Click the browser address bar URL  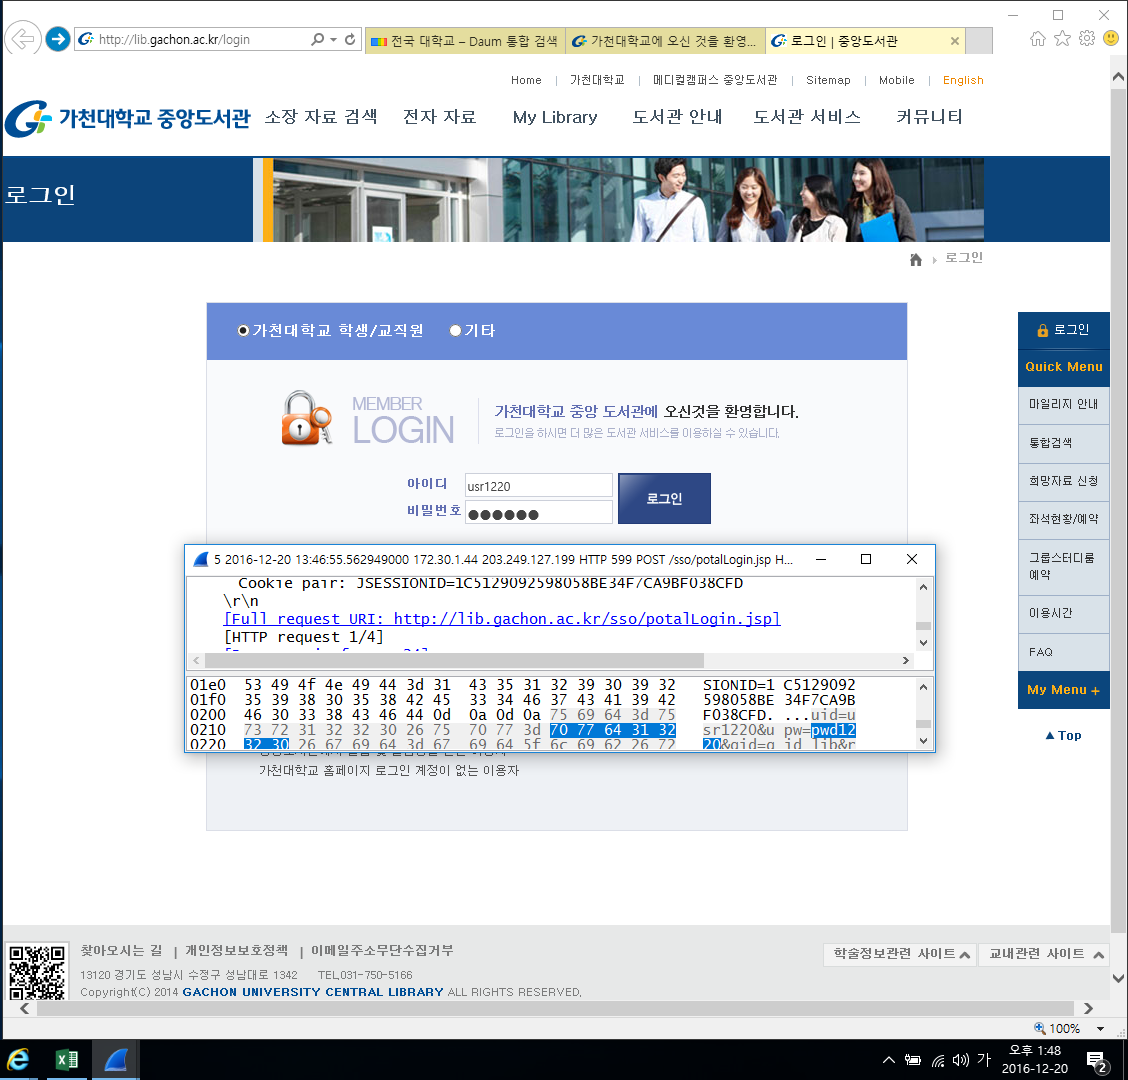click(x=174, y=40)
